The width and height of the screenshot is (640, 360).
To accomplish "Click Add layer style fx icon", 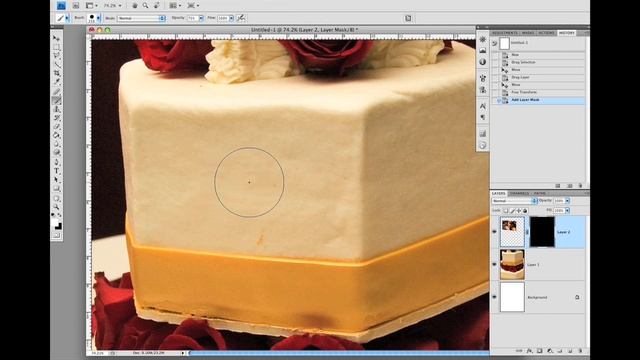I will [x=529, y=351].
